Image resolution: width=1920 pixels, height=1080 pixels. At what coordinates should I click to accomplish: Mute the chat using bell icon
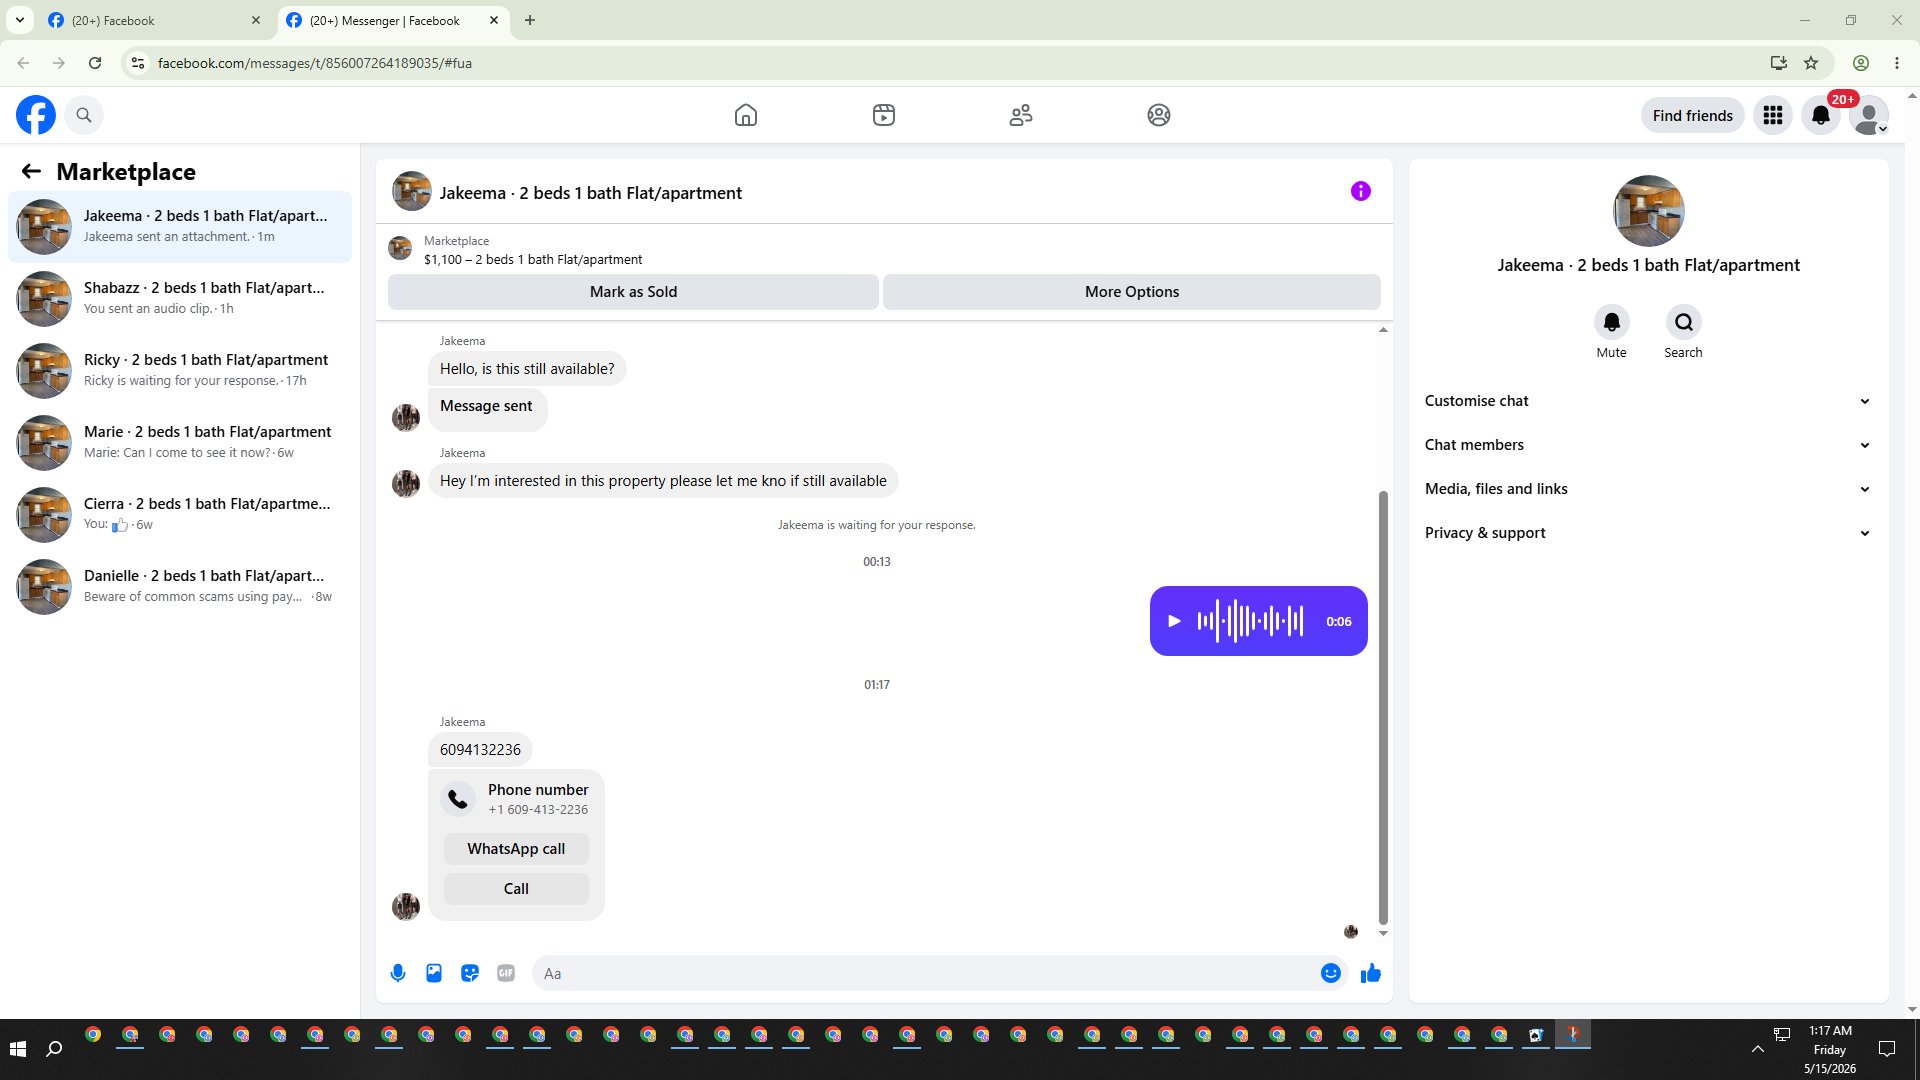click(1612, 322)
